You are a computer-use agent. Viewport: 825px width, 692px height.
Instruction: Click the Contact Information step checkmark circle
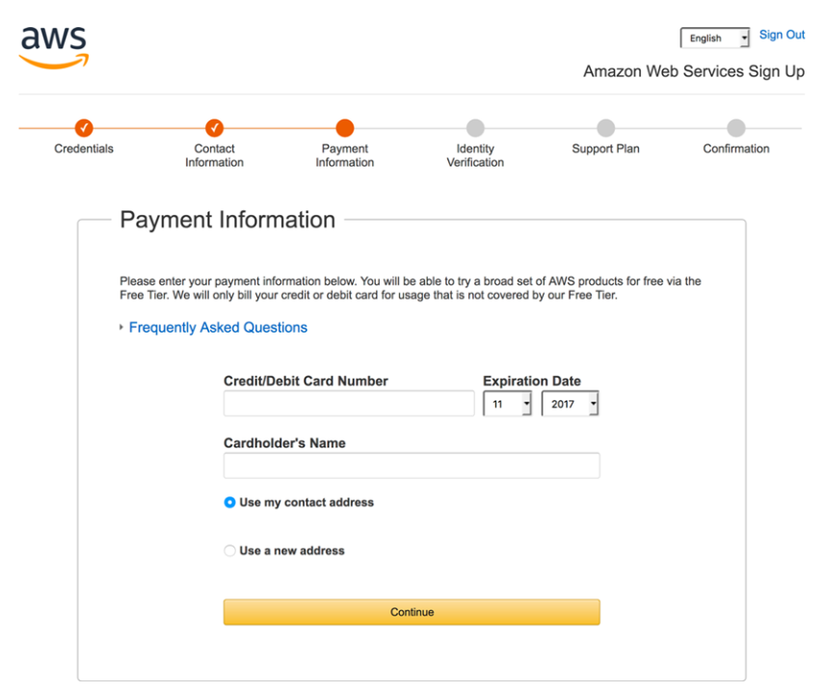[214, 128]
